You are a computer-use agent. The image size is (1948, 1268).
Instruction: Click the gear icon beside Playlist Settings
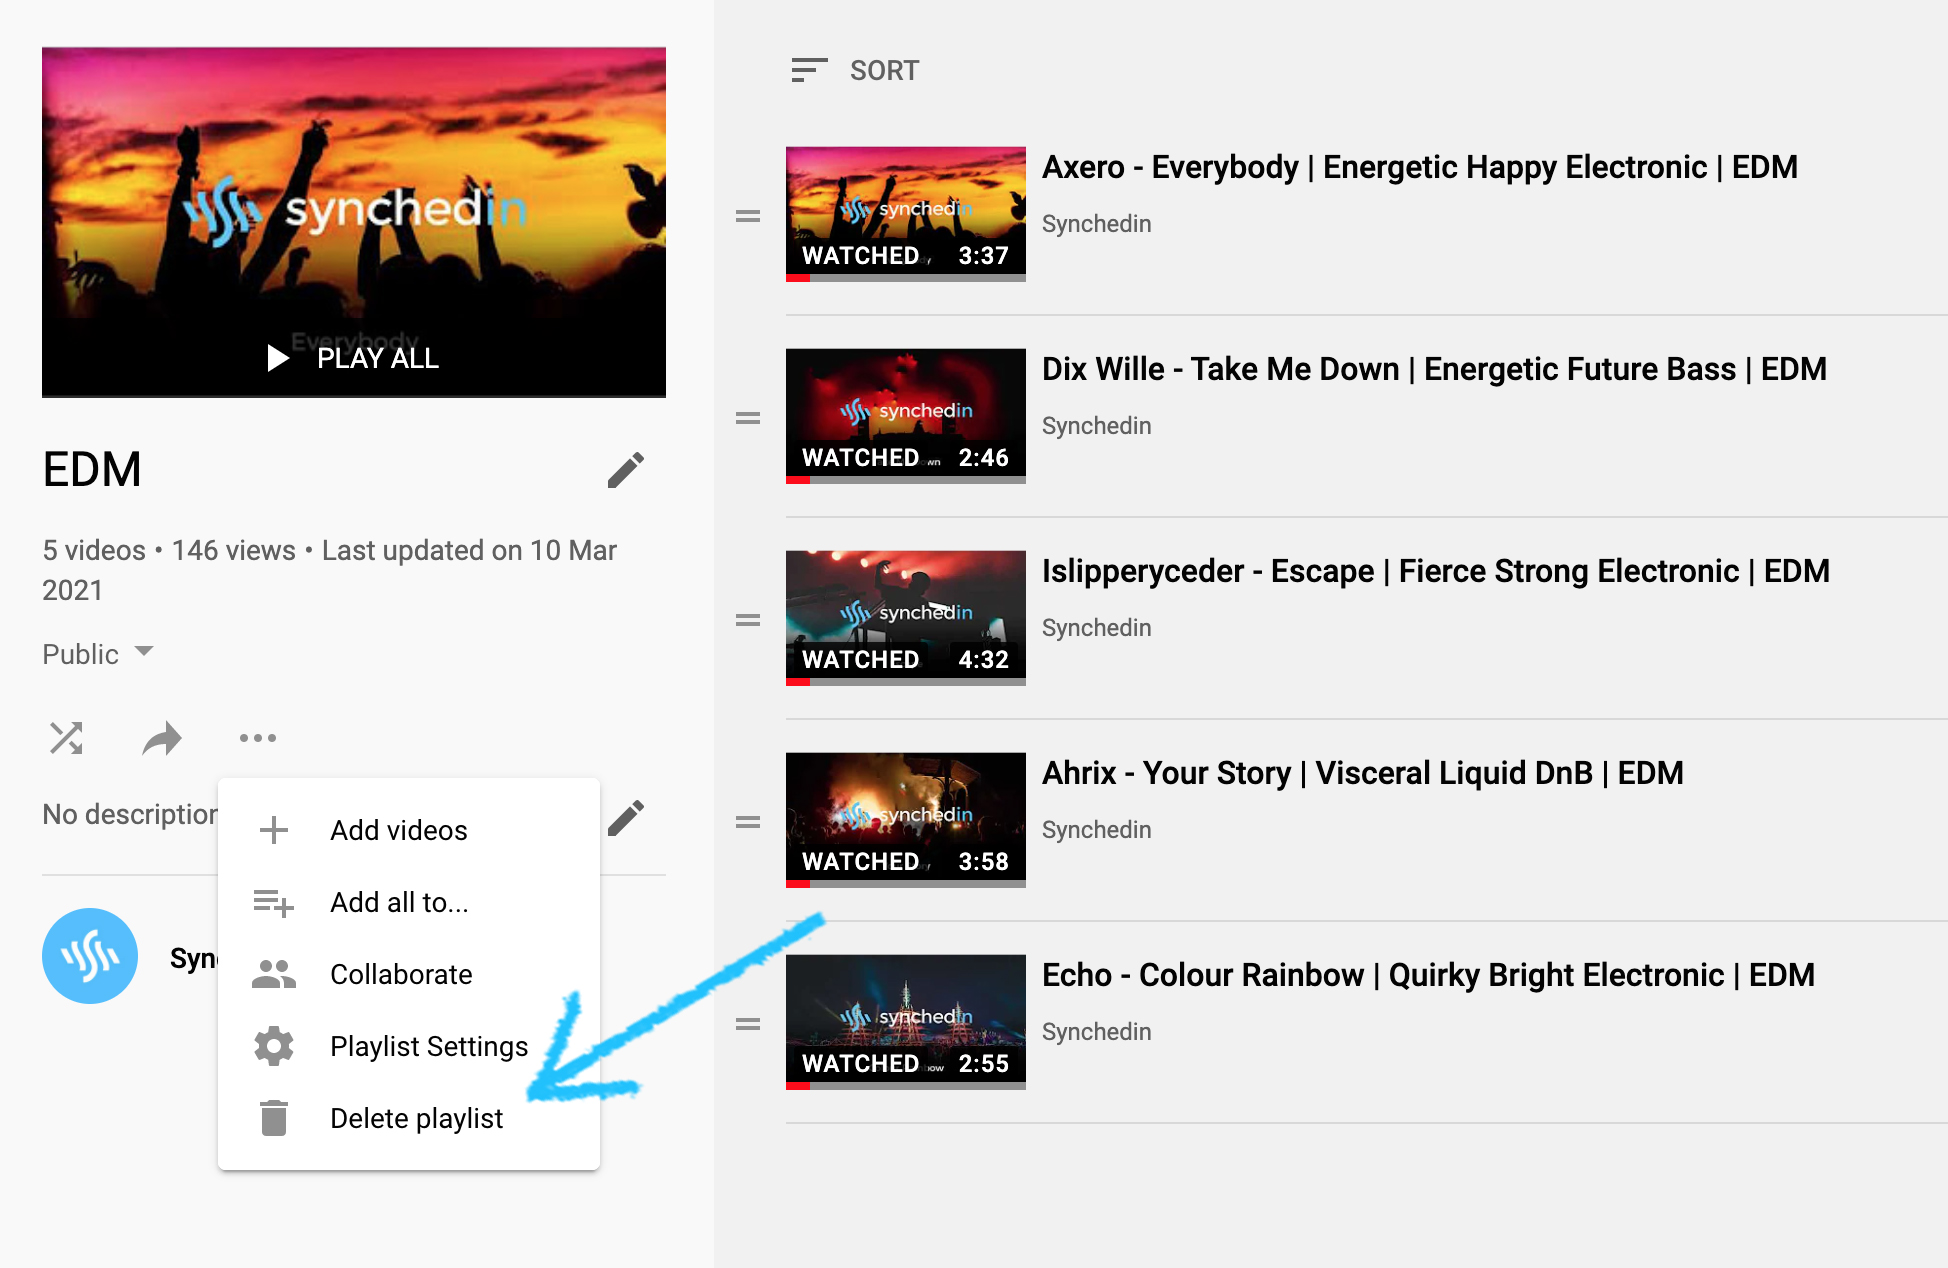tap(274, 1046)
